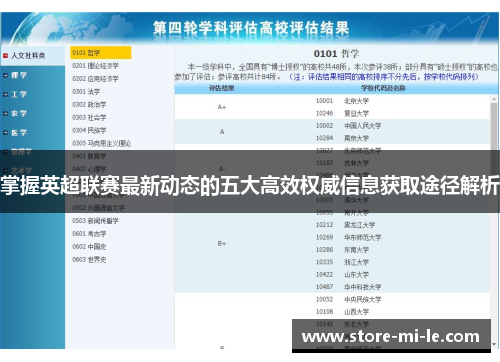Screen dimensions: 500x362
Task: Click the 10335 浙江大学 row
Action: 342,262
